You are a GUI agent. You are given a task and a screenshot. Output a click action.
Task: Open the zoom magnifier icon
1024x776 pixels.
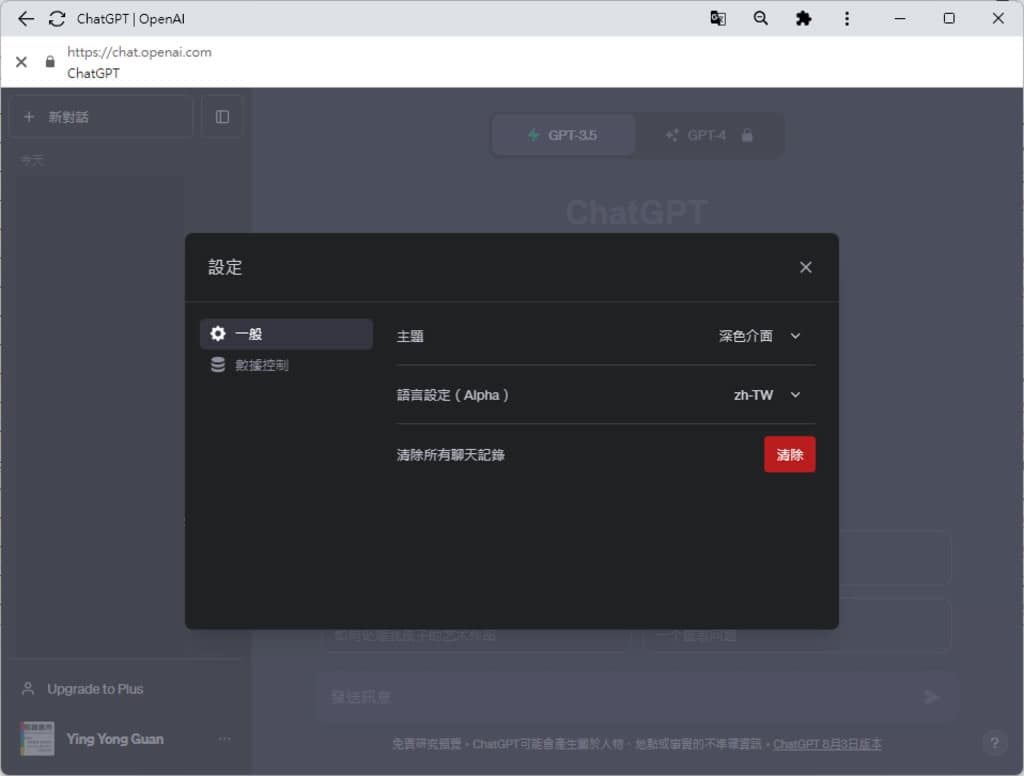tap(760, 18)
